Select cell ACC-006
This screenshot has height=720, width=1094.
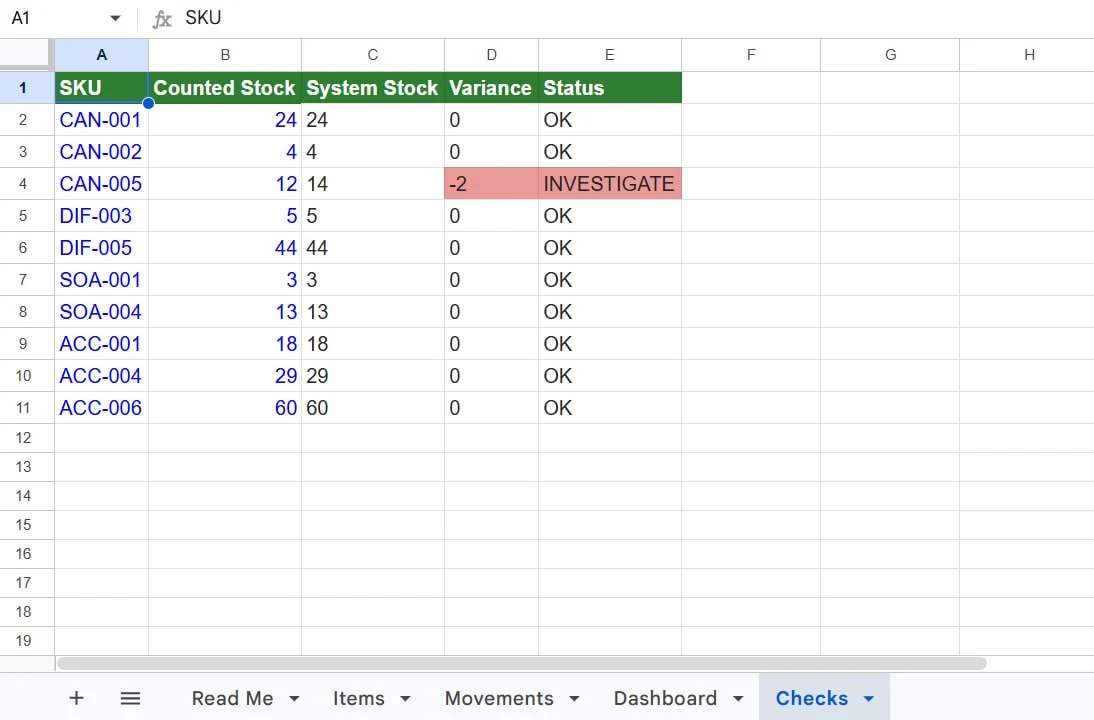101,407
